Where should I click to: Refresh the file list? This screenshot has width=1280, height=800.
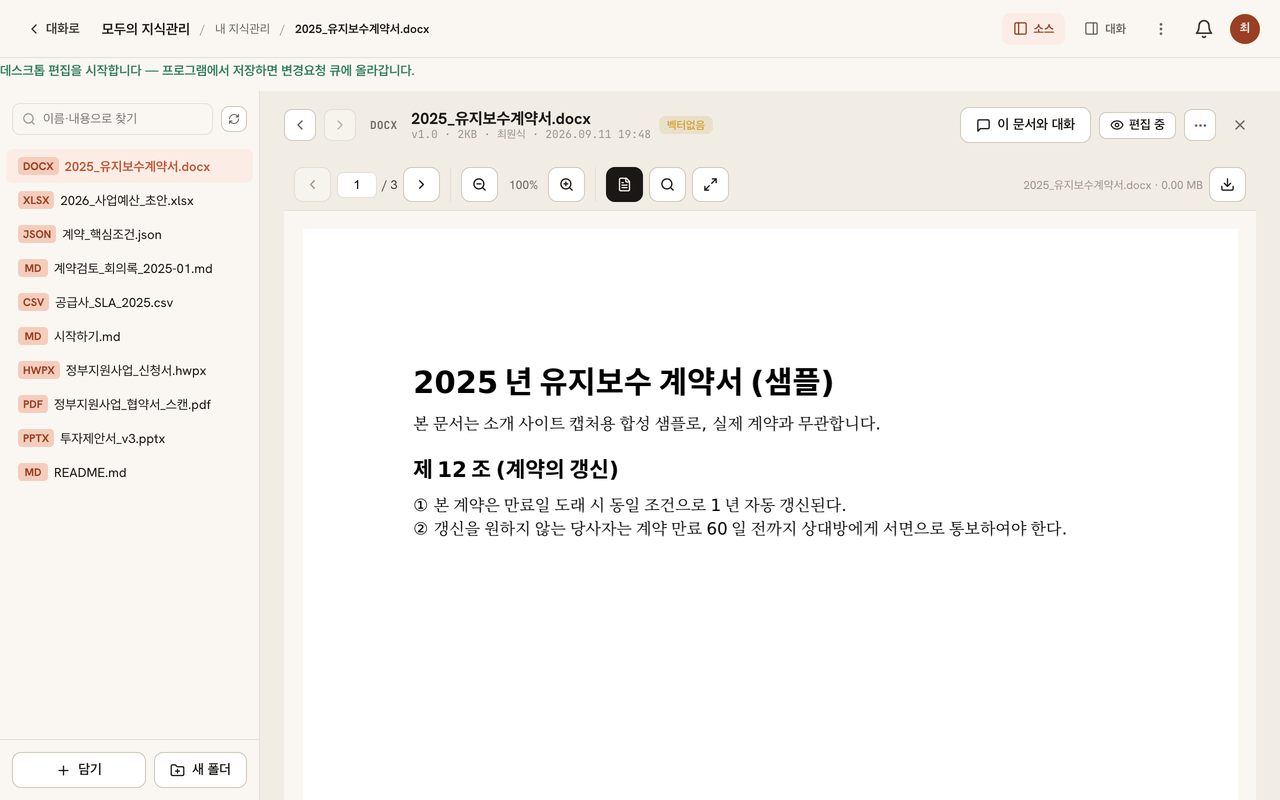[x=233, y=119]
